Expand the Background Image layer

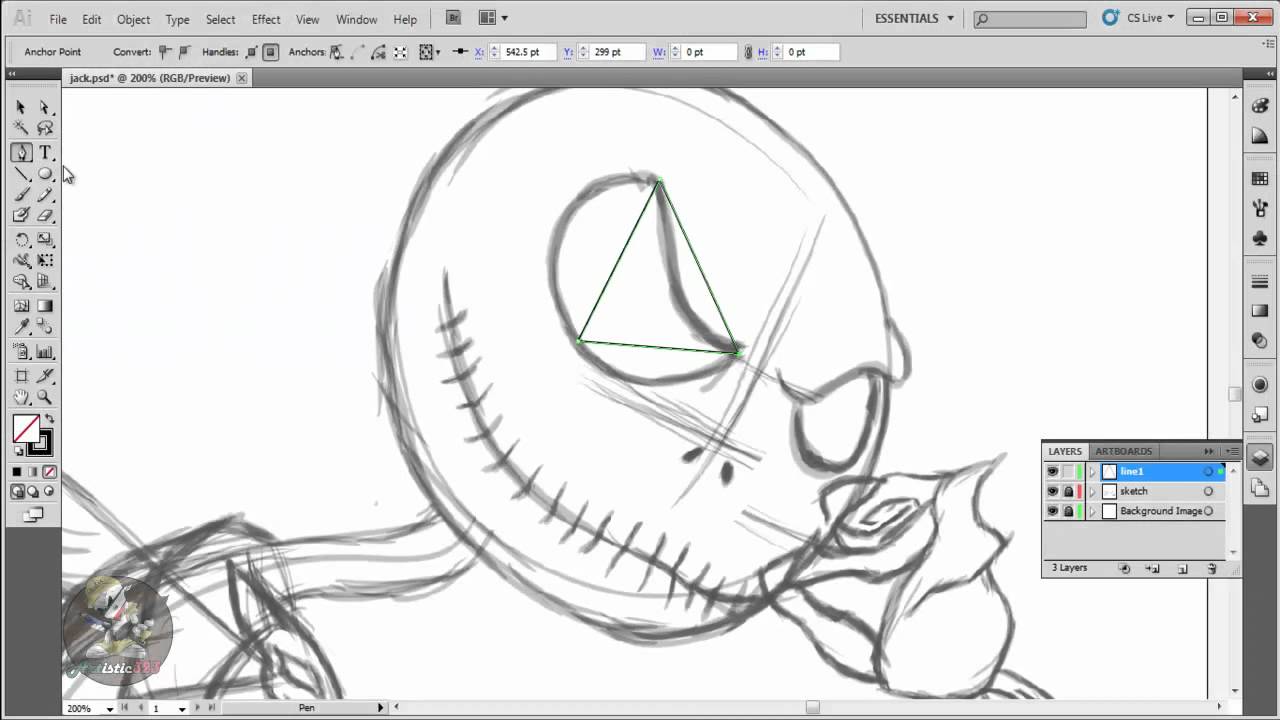[1092, 511]
